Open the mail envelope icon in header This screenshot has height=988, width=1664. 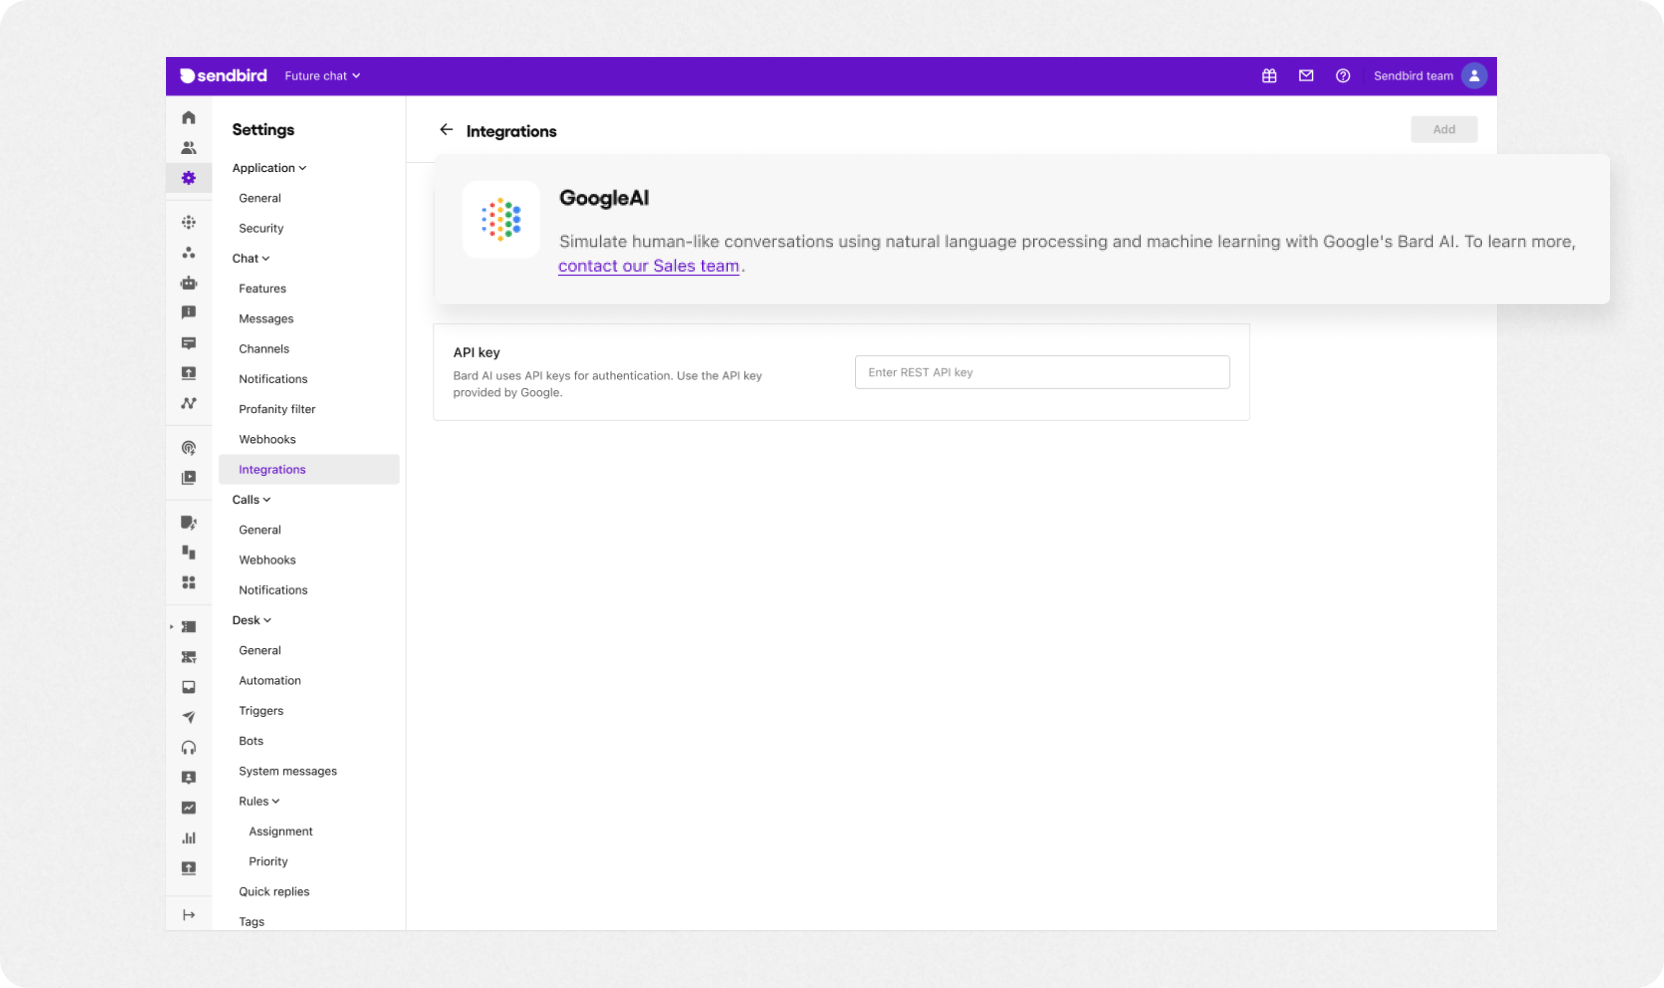pyautogui.click(x=1306, y=76)
